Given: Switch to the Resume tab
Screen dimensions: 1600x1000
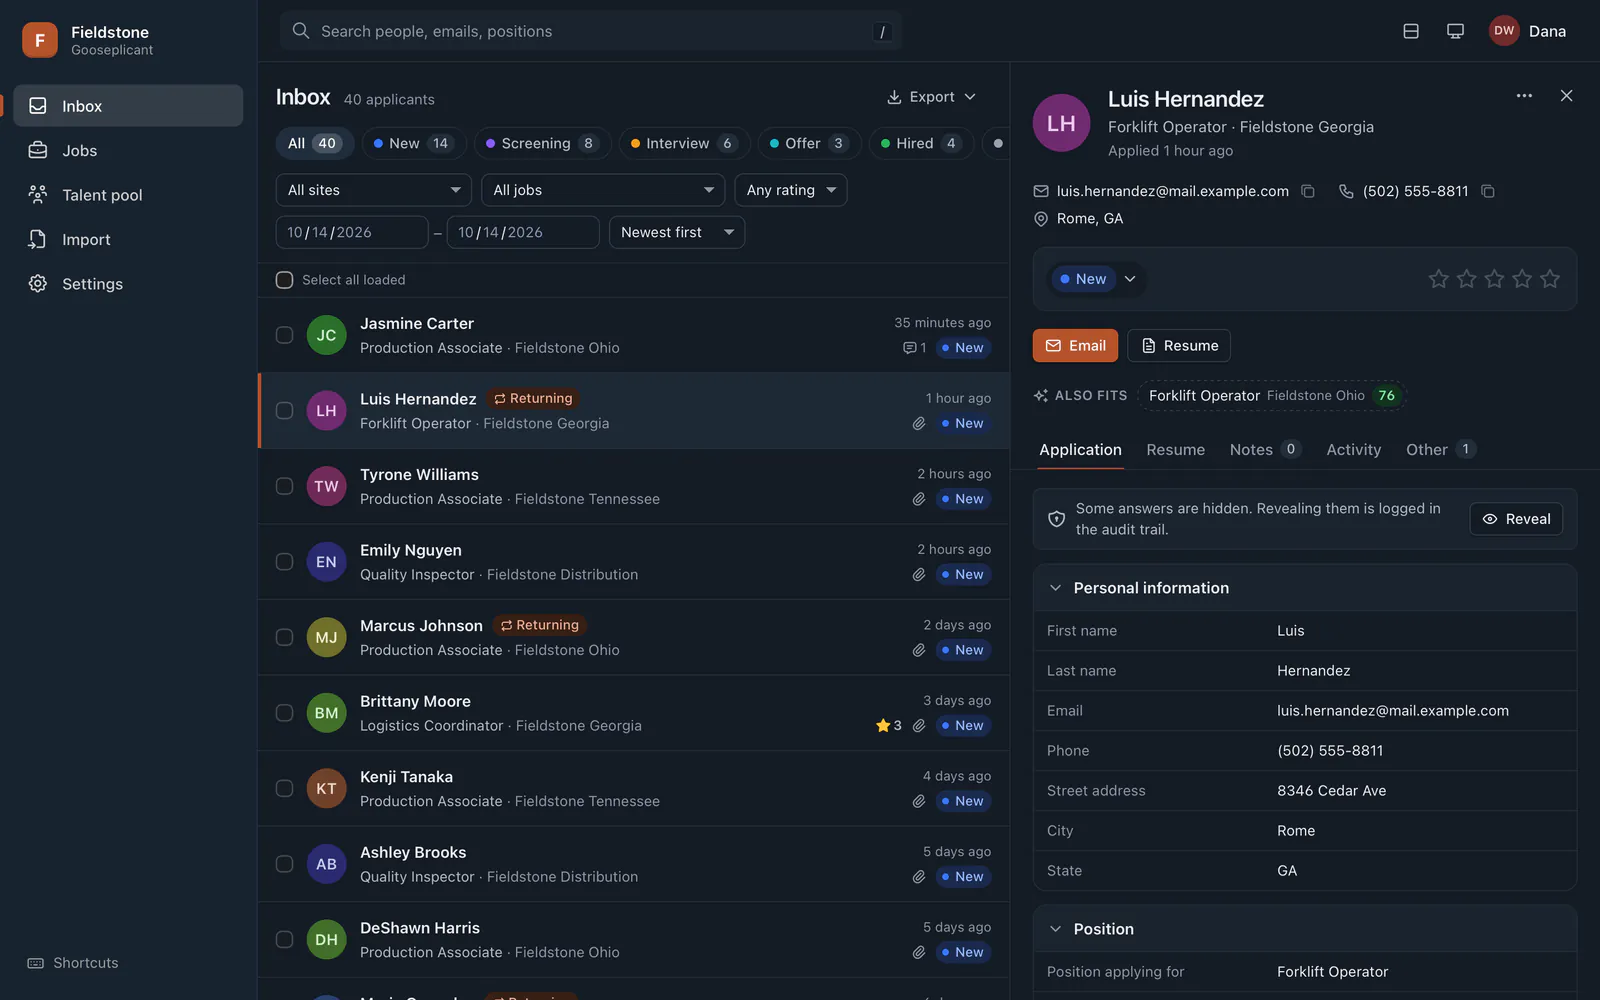Looking at the screenshot, I should coord(1175,450).
